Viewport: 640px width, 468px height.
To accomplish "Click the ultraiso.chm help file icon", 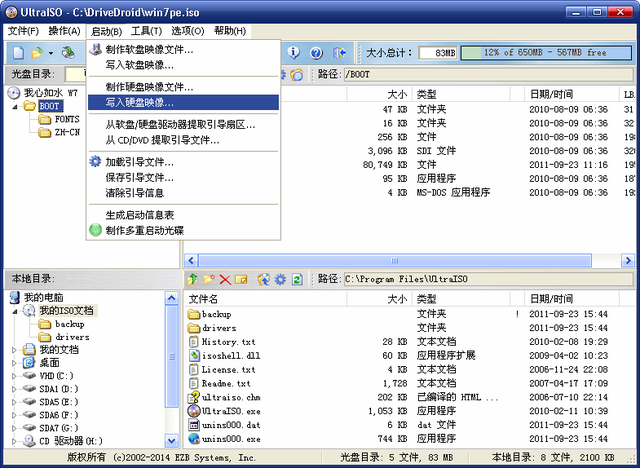I will (193, 397).
